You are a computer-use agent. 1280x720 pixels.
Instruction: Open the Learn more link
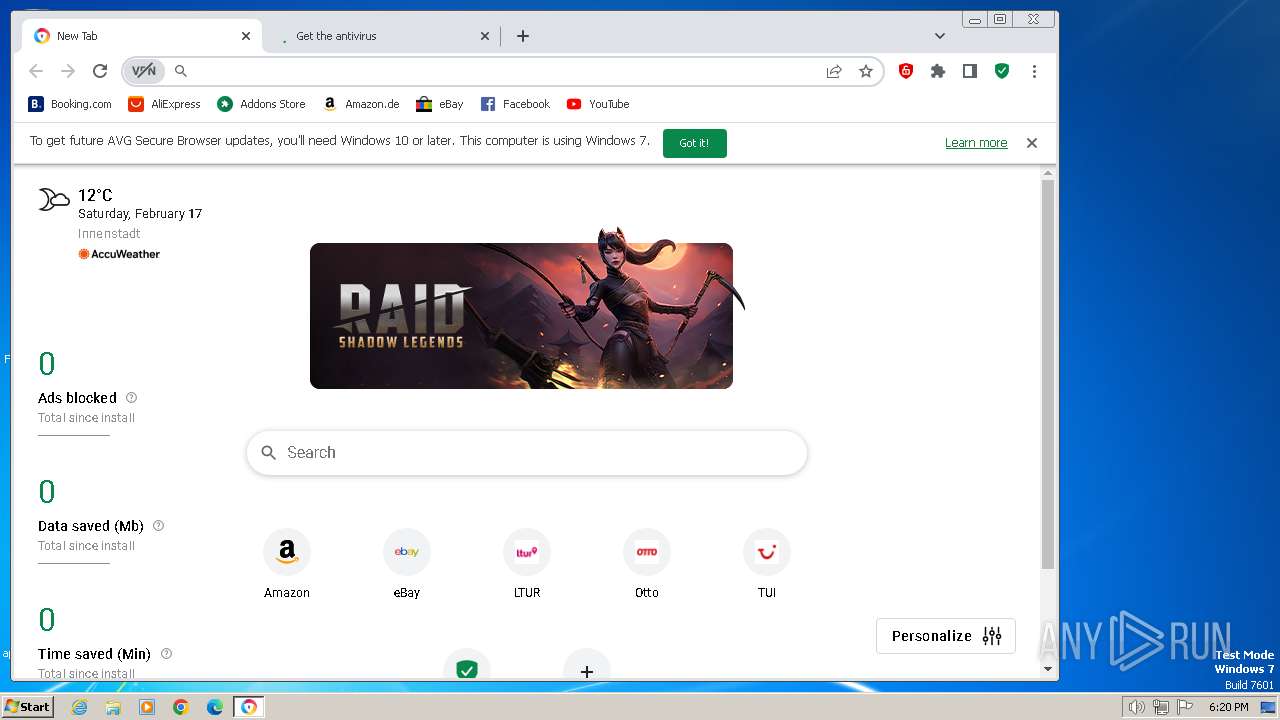pyautogui.click(x=976, y=143)
